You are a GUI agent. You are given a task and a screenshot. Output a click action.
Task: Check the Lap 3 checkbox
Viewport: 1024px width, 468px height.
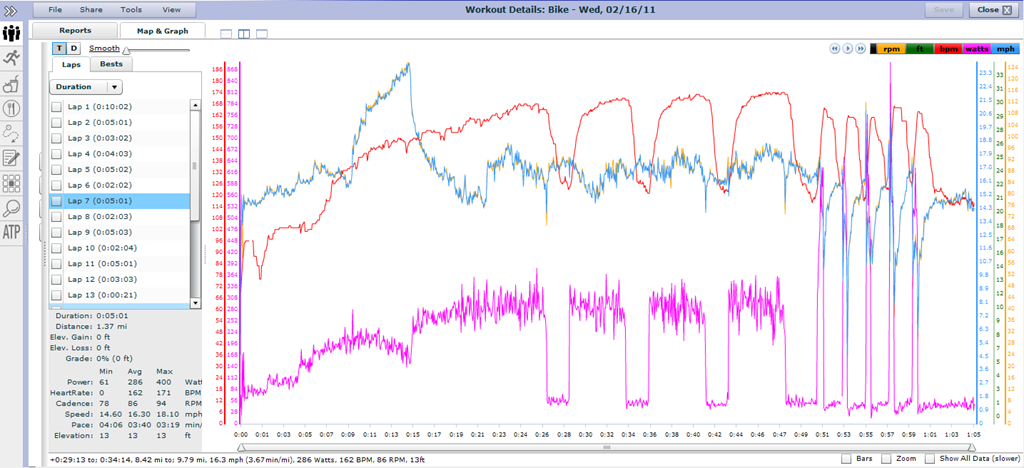(57, 138)
